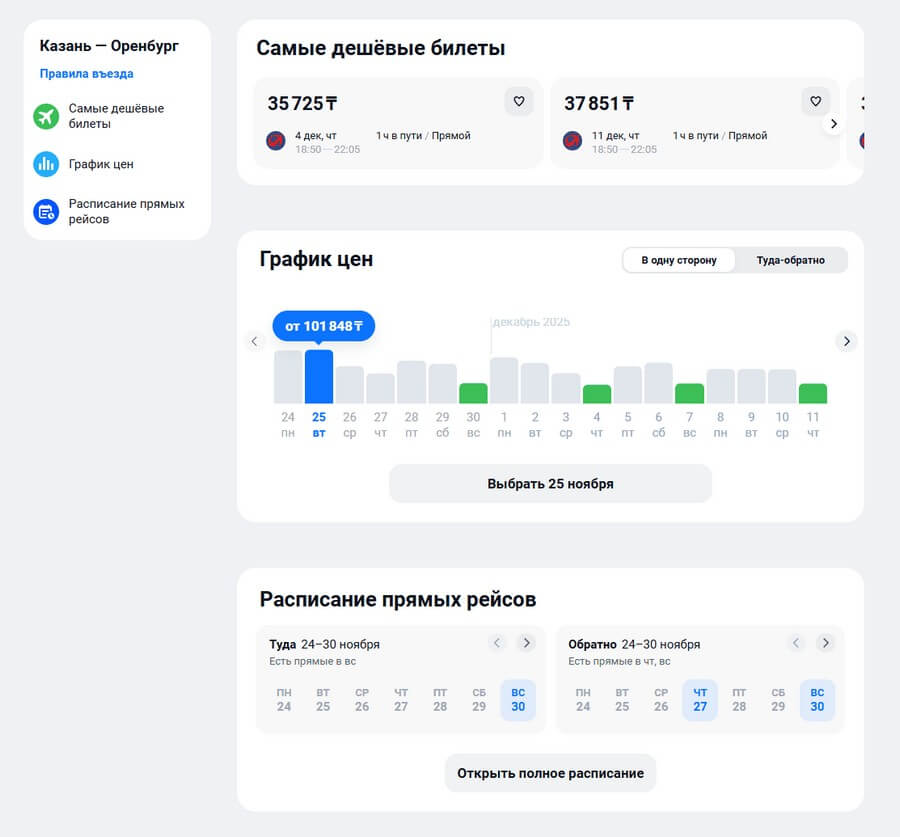Select the grey bar for 6 сб
The image size is (900, 837).
coord(658,383)
